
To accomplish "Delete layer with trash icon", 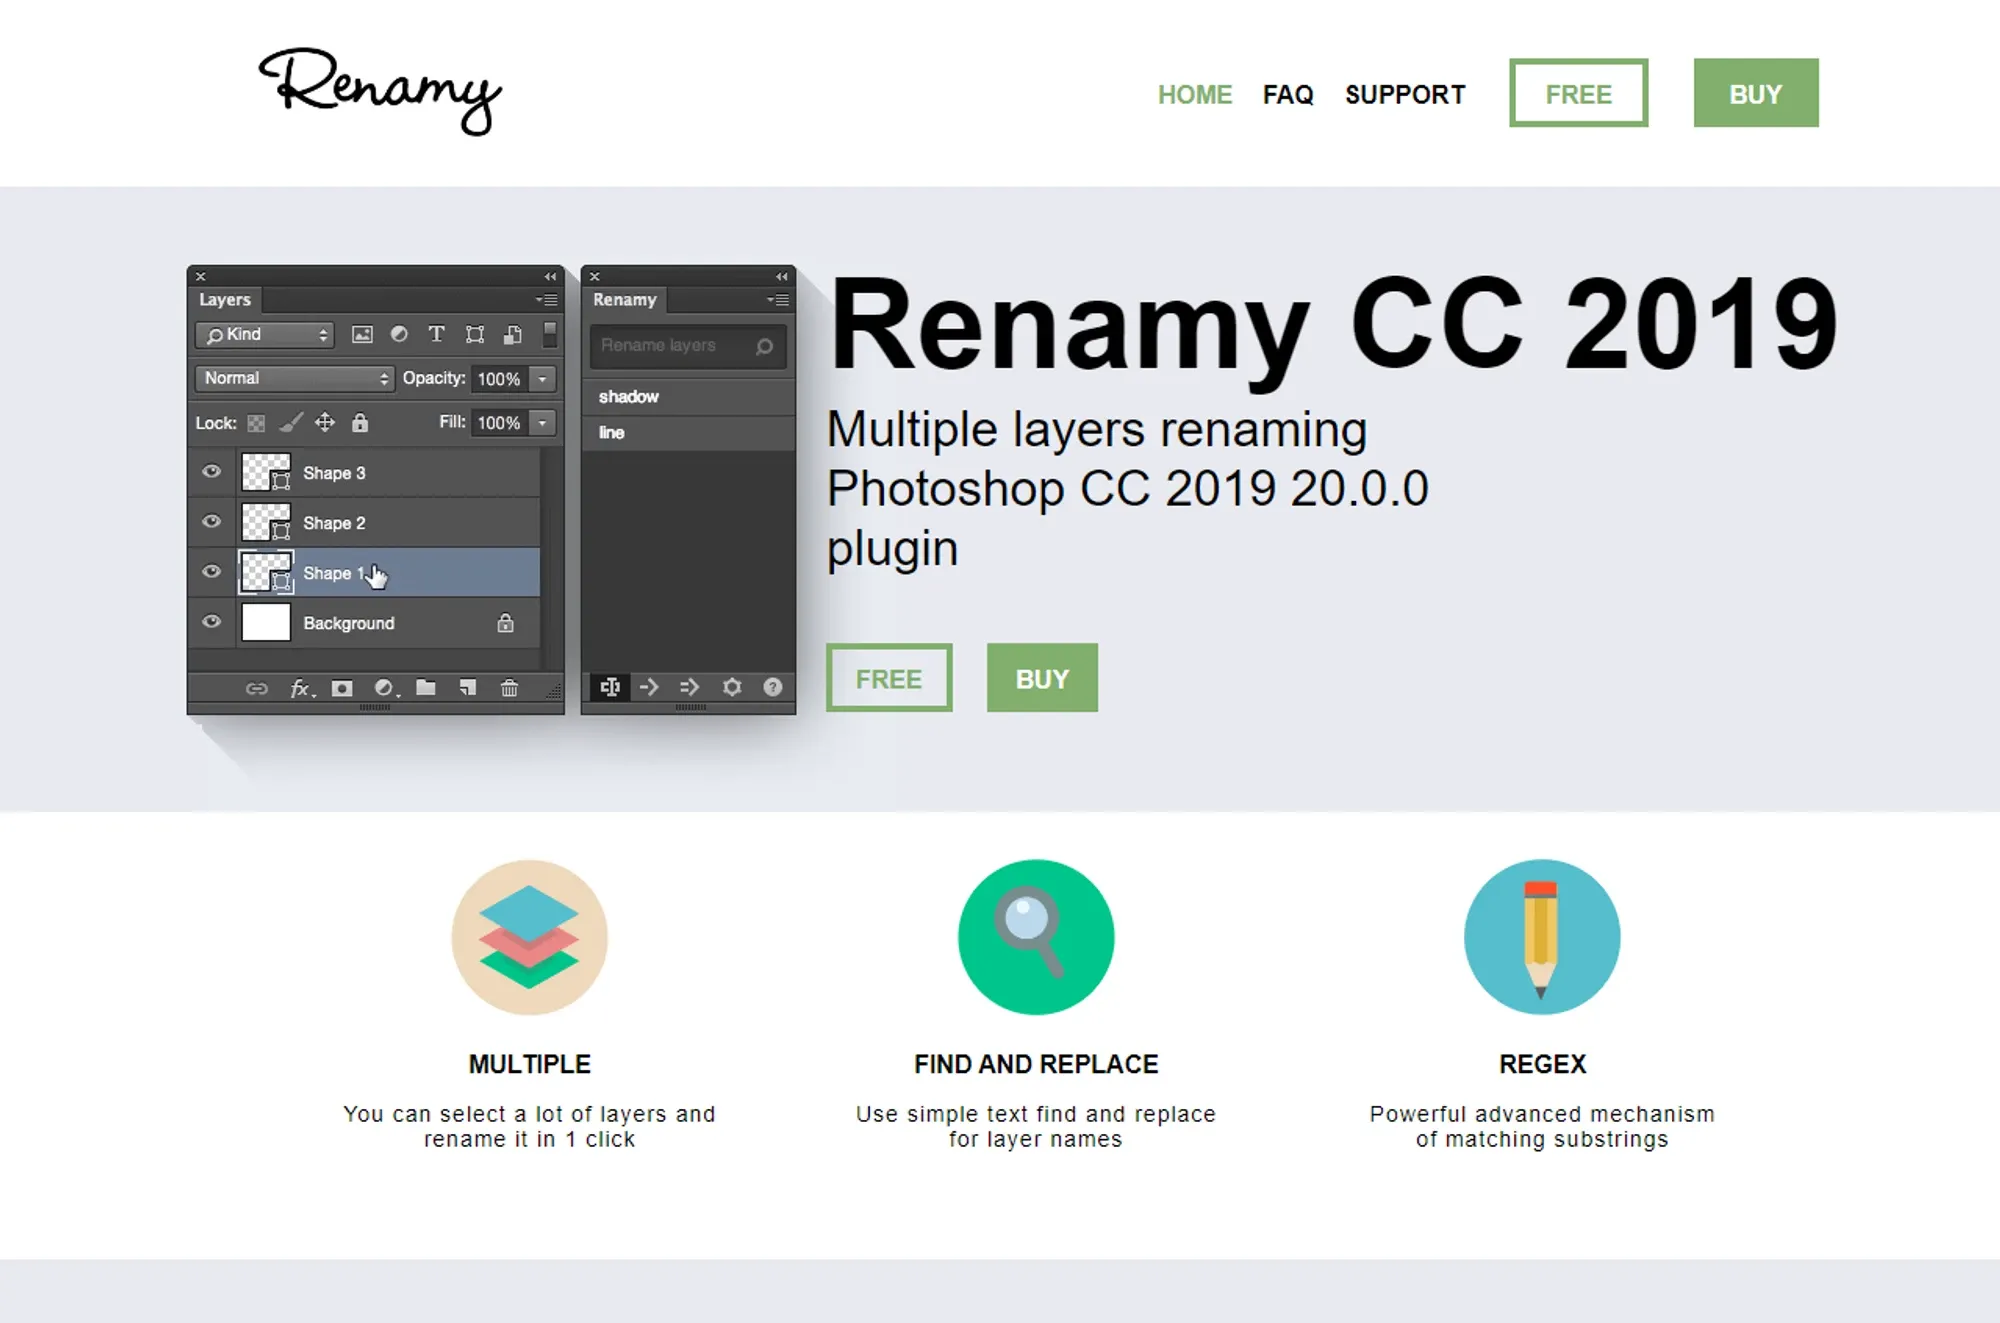I will click(x=509, y=688).
